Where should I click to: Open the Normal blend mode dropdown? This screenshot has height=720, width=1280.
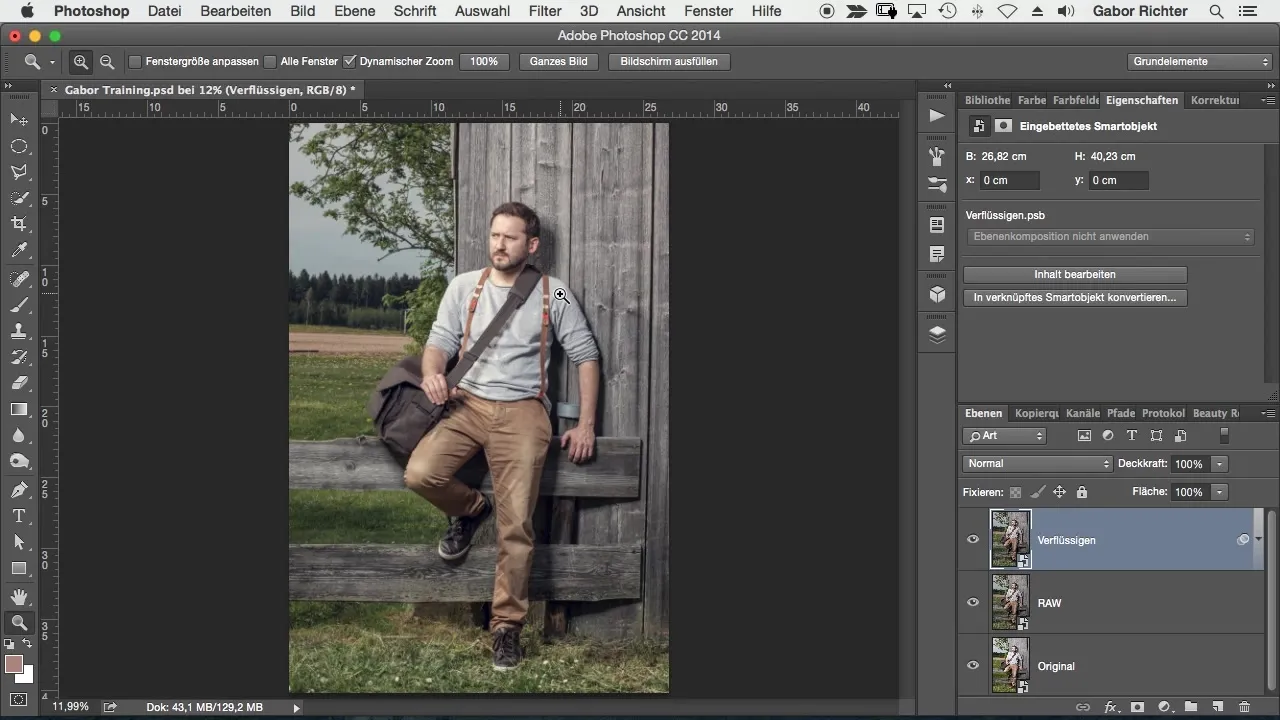tap(1037, 464)
